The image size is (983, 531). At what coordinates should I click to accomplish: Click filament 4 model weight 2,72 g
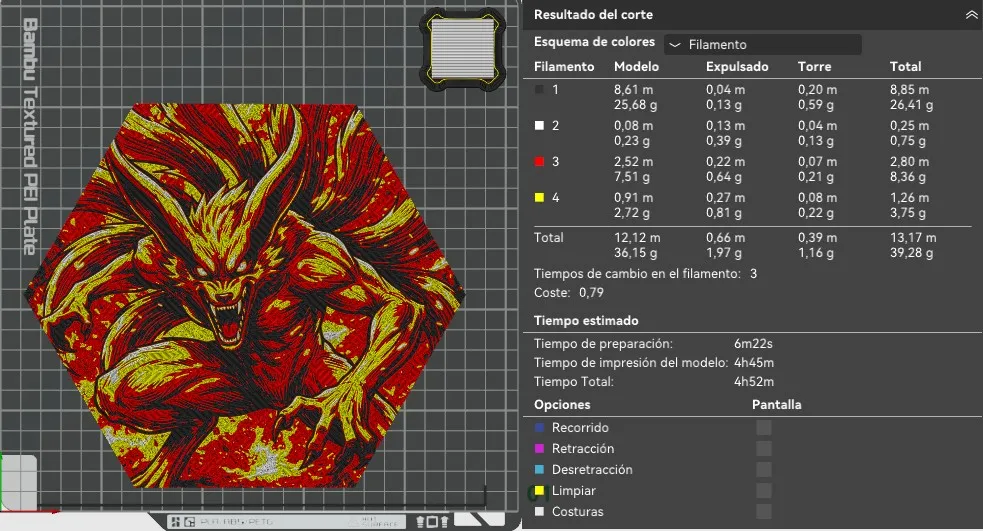pyautogui.click(x=632, y=213)
